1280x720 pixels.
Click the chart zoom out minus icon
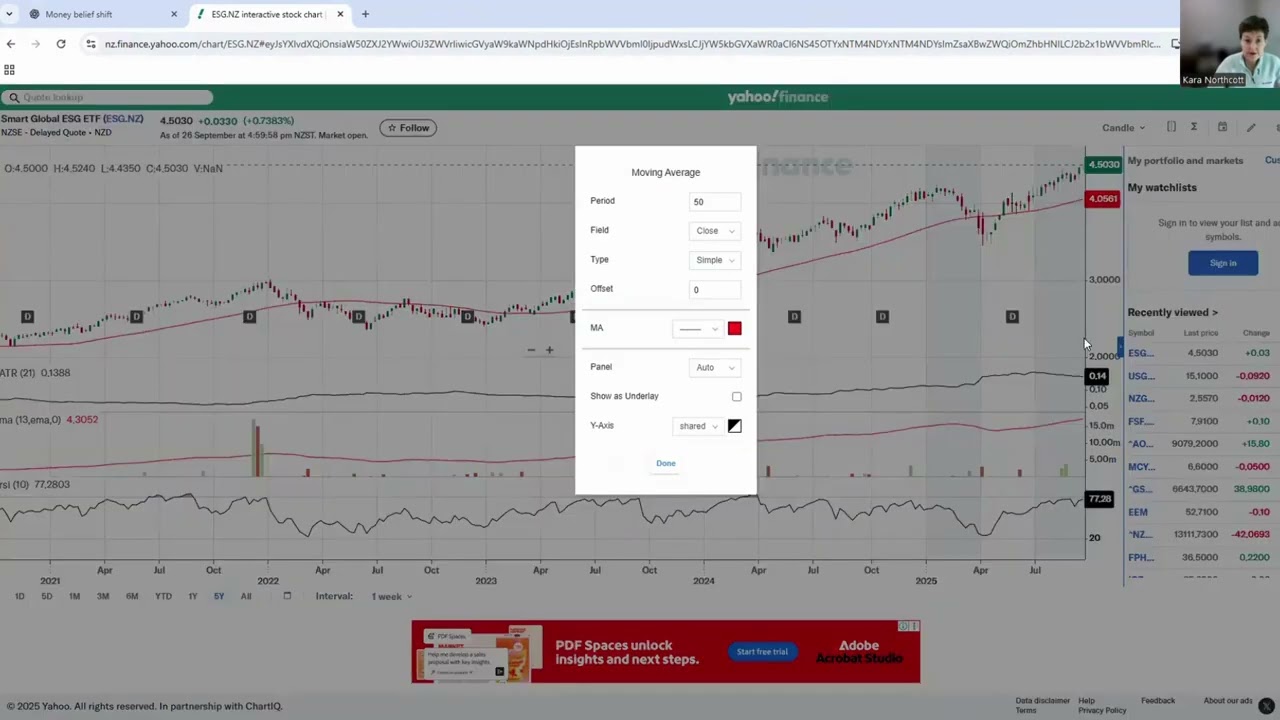click(x=531, y=350)
